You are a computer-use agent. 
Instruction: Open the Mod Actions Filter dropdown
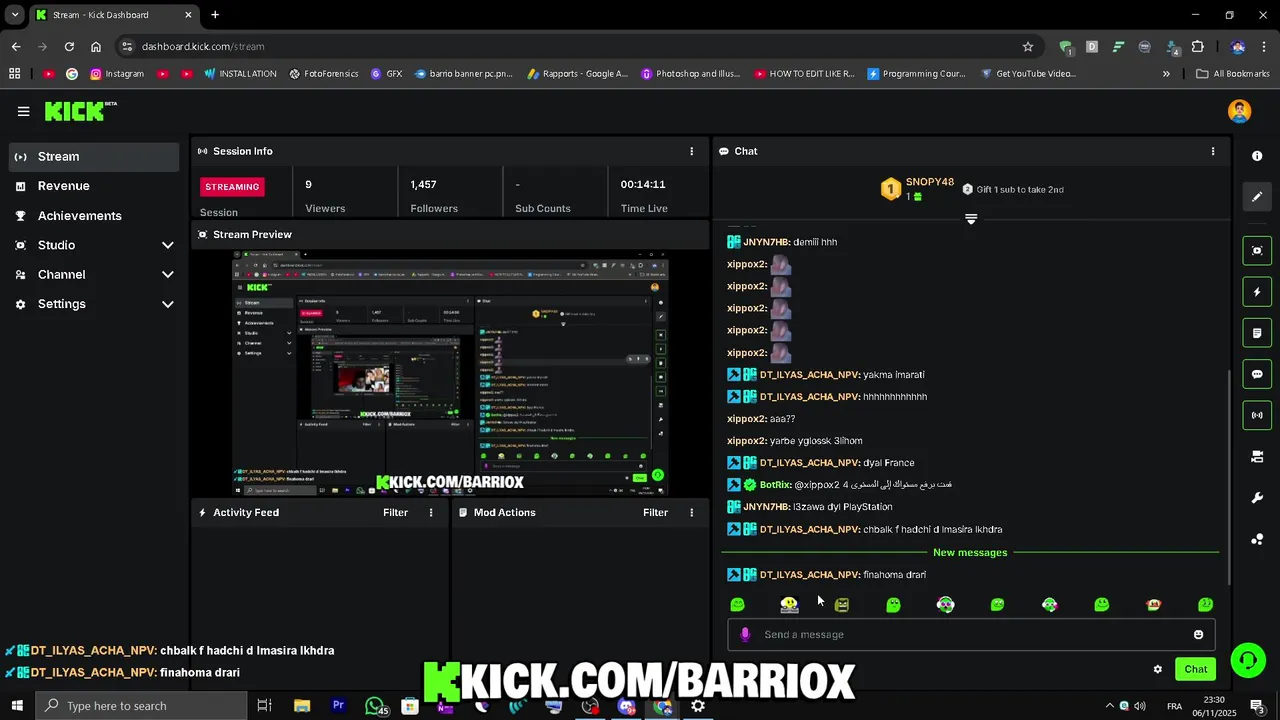(655, 512)
